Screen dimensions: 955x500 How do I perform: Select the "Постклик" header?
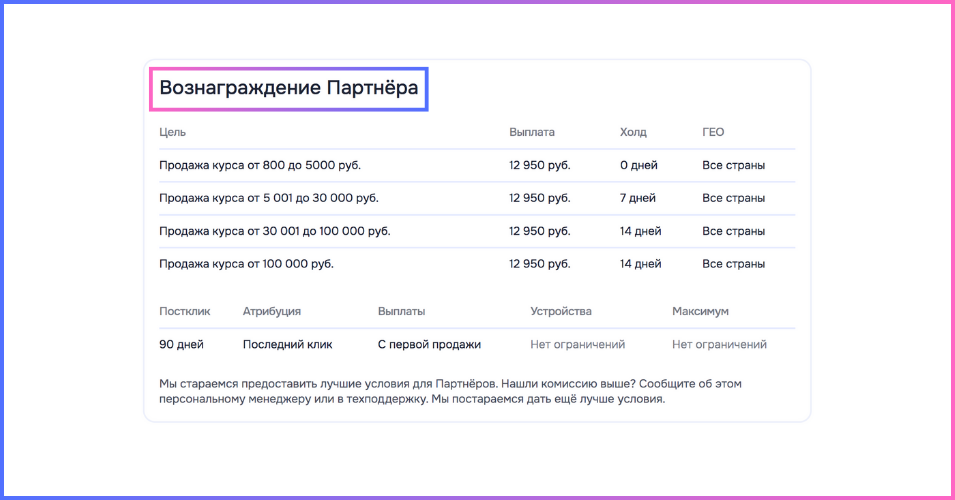click(x=185, y=311)
